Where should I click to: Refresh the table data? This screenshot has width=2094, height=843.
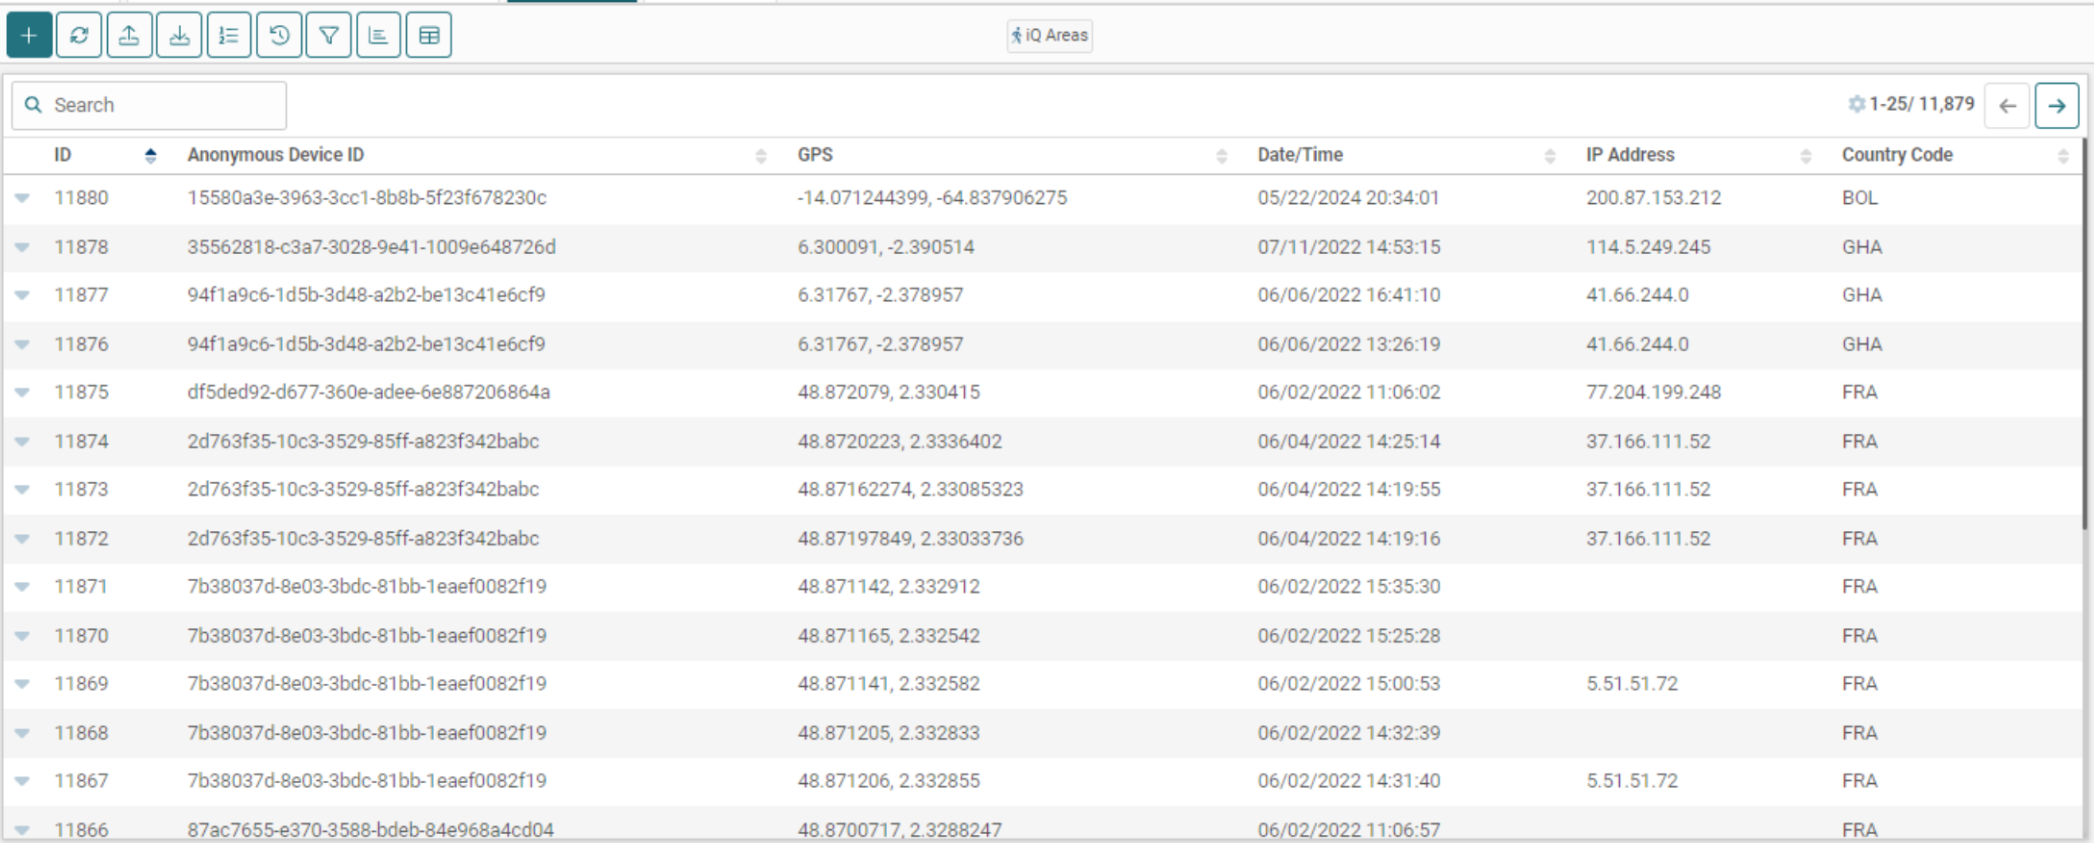(79, 36)
